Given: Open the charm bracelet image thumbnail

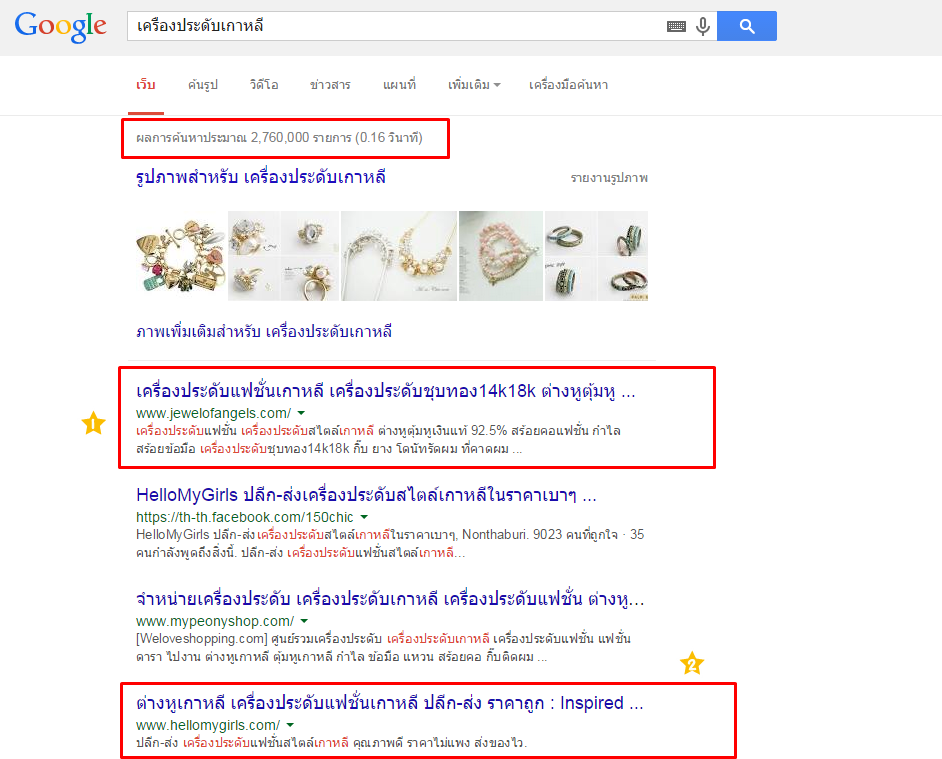Looking at the screenshot, I should point(181,256).
